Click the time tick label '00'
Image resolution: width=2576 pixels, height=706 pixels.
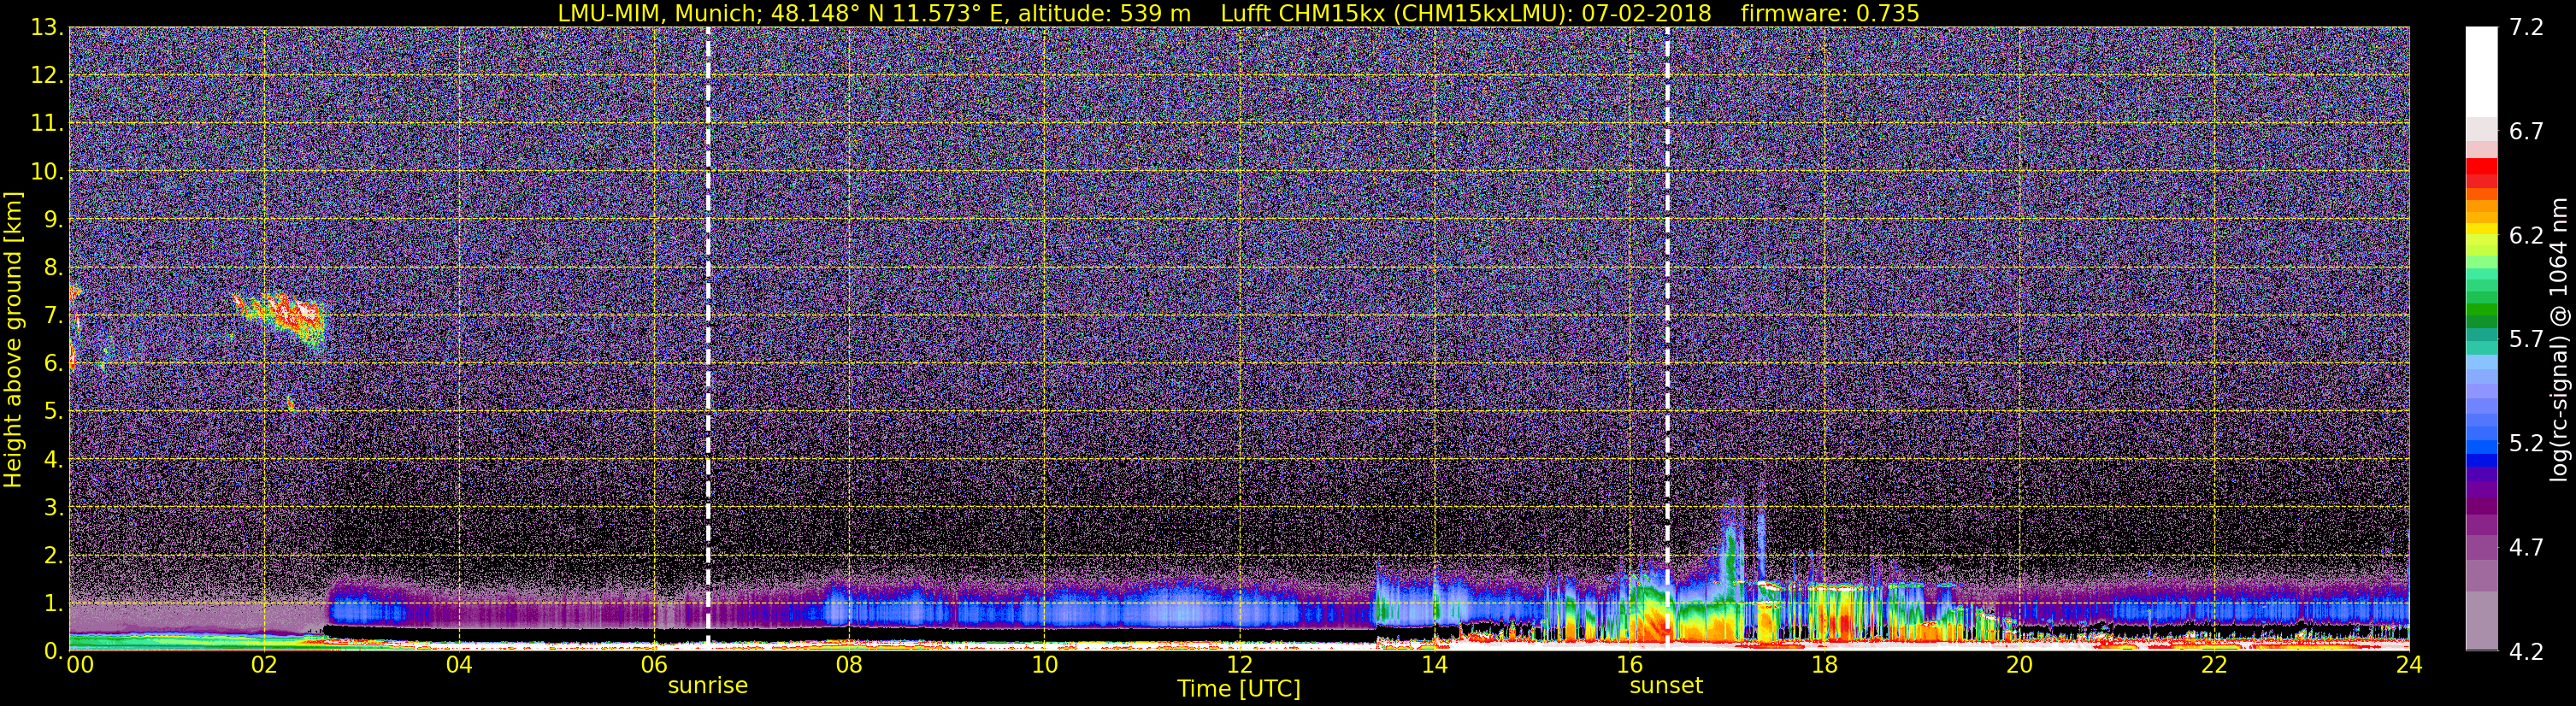click(x=80, y=665)
